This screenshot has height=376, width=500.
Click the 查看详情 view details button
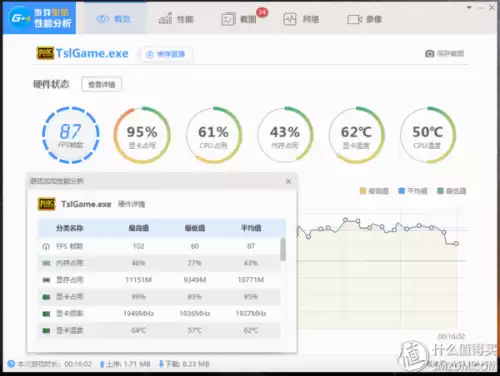(x=102, y=84)
